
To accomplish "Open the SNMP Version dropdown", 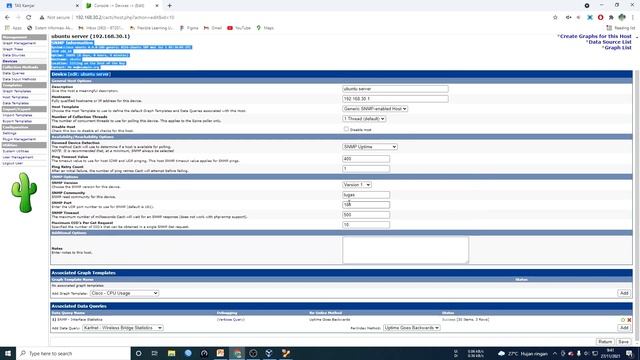I will [357, 184].
